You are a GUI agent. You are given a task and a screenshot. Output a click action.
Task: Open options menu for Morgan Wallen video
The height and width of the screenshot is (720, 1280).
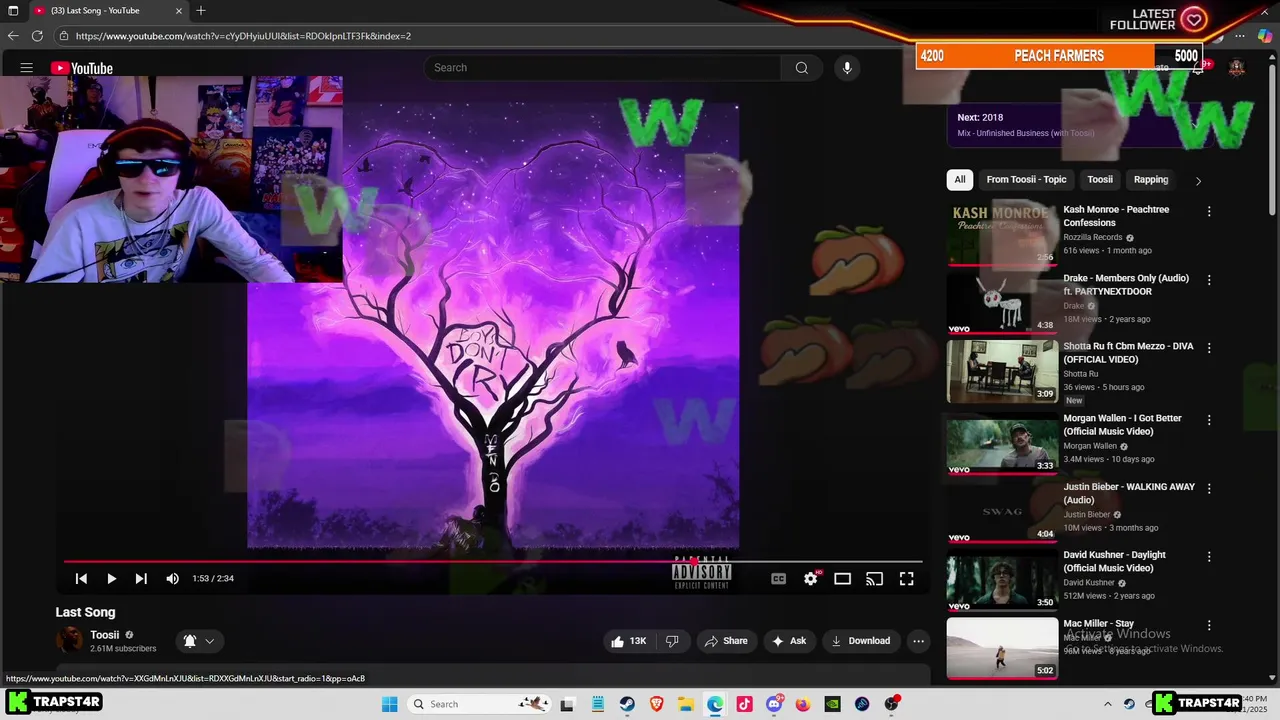1209,420
